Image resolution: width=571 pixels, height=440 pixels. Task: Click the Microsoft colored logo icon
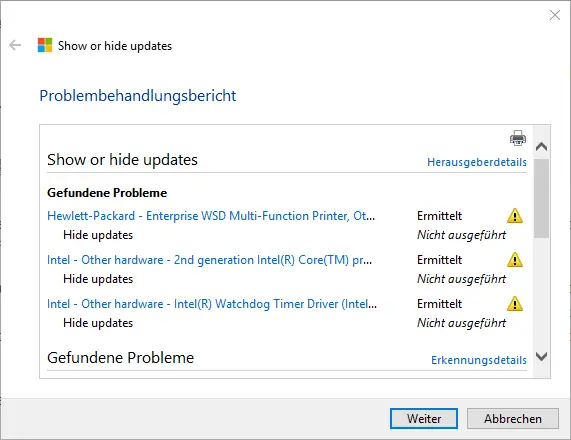pyautogui.click(x=45, y=45)
